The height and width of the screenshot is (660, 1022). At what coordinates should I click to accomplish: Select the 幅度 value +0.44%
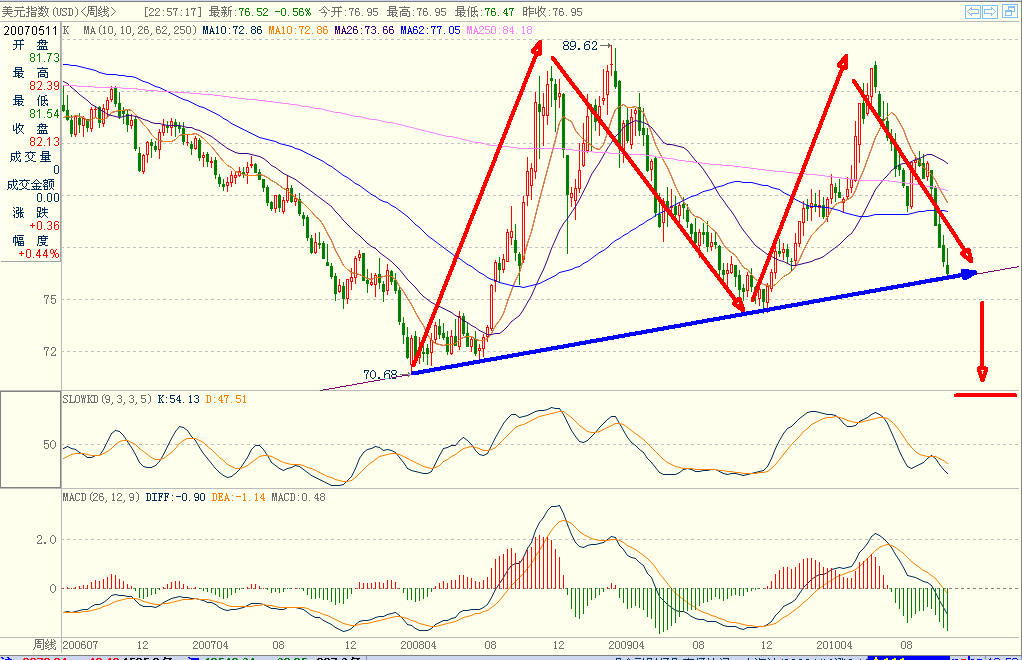tap(38, 254)
